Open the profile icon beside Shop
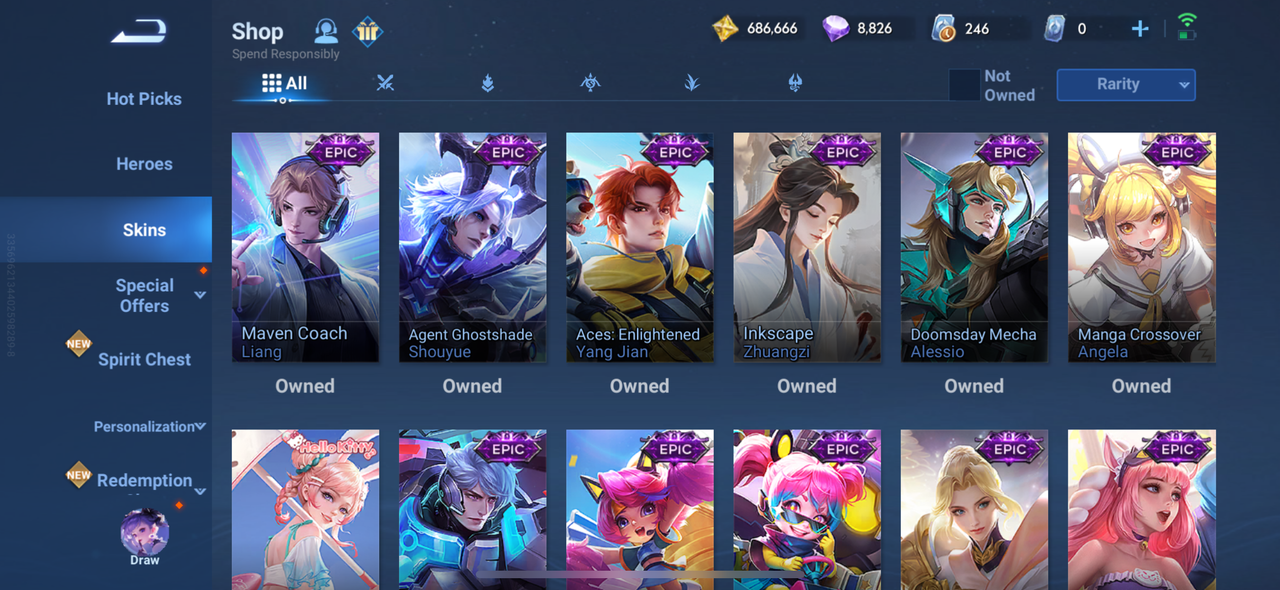1280x590 pixels. coord(326,31)
